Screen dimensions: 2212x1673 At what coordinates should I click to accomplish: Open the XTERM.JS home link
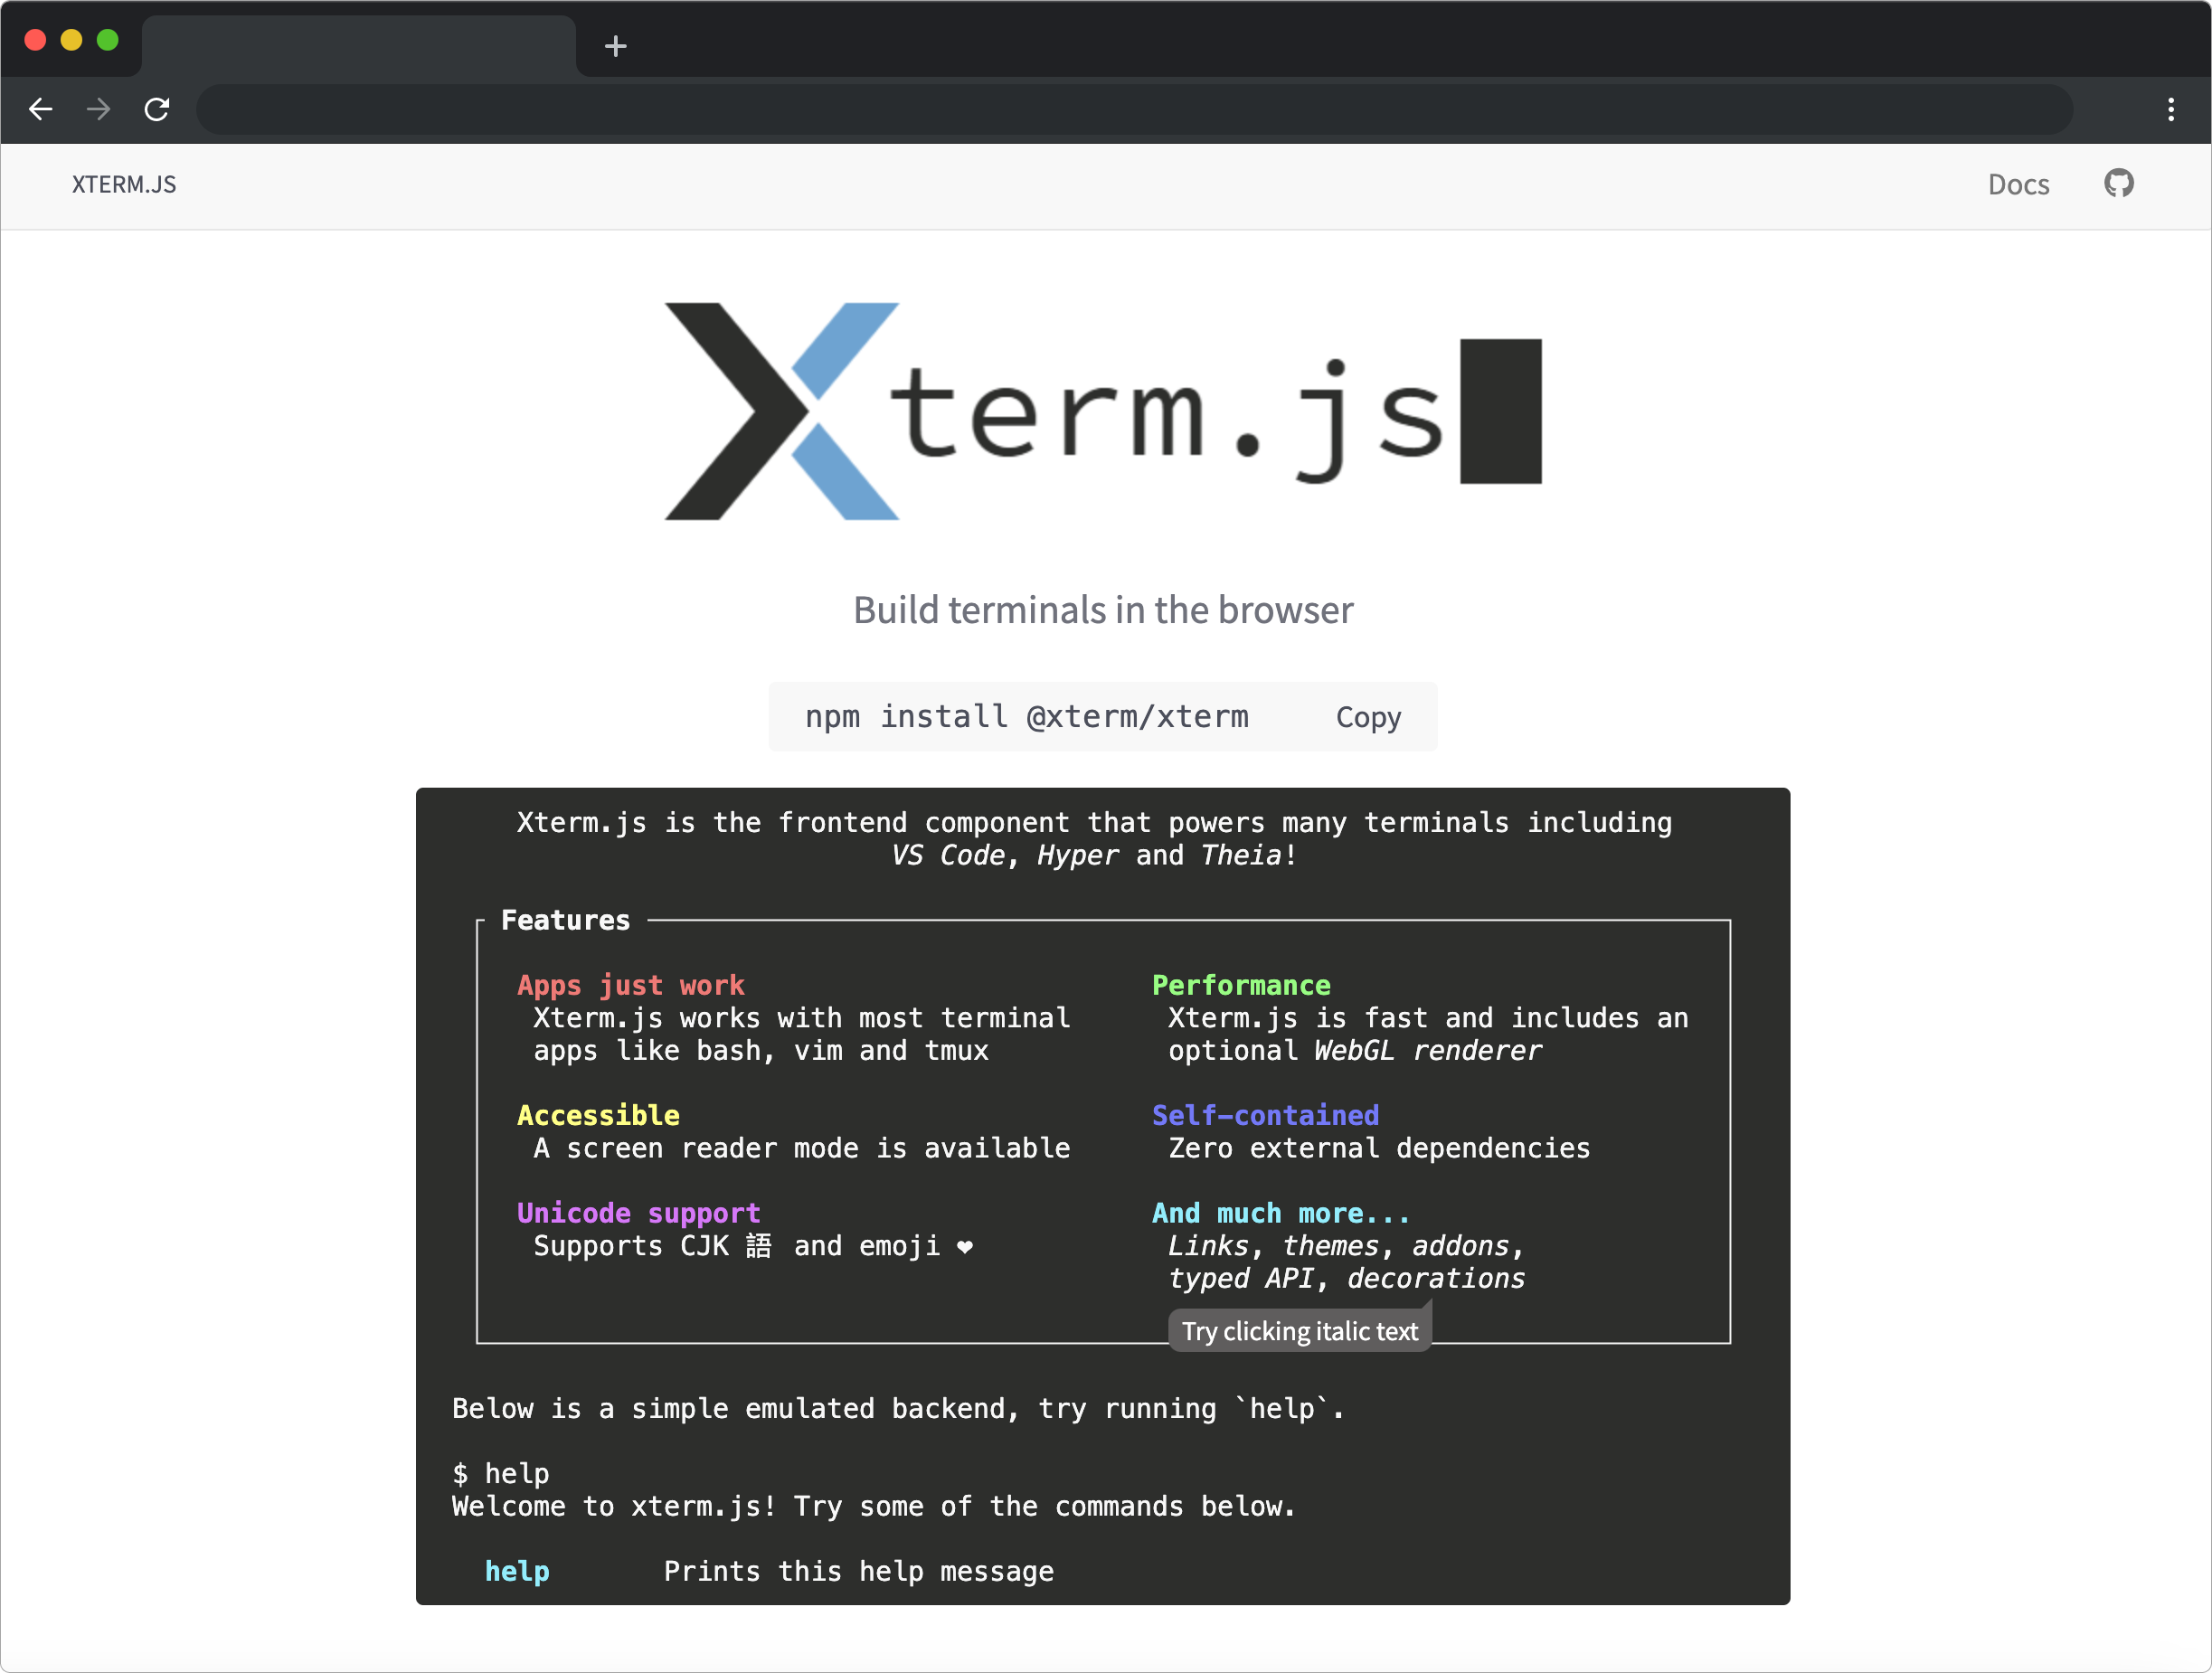(124, 184)
